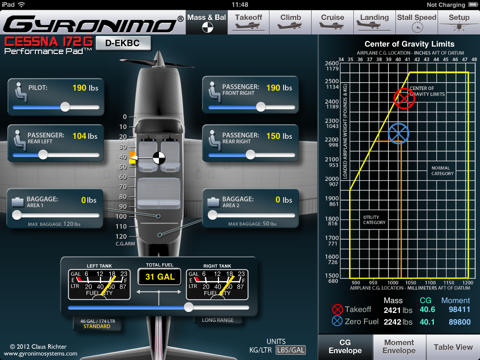This screenshot has width=480, height=360.
Task: Toggle units to LBS/GAL
Action: (x=291, y=350)
